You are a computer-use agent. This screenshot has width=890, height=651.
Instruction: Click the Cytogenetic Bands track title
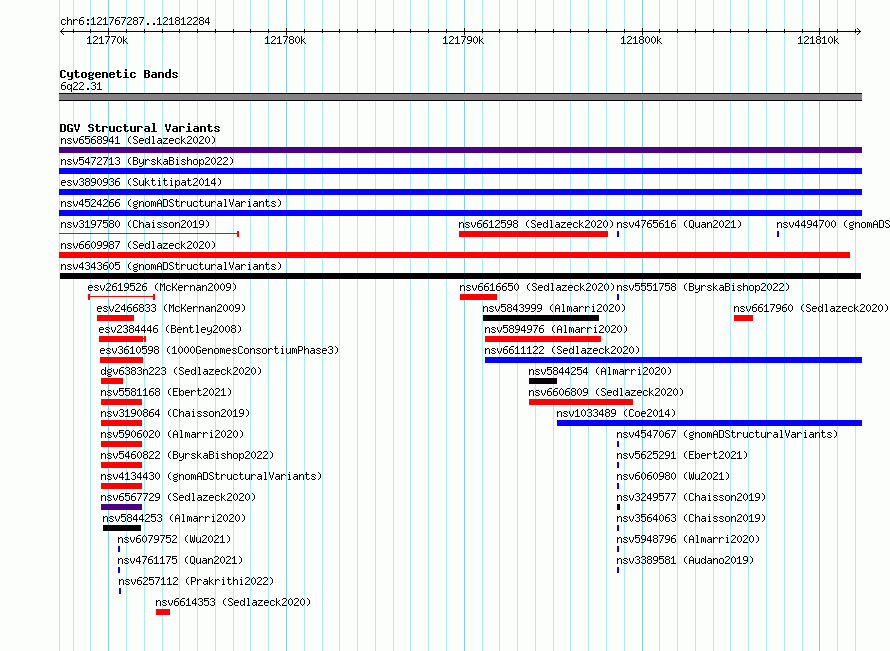click(119, 74)
